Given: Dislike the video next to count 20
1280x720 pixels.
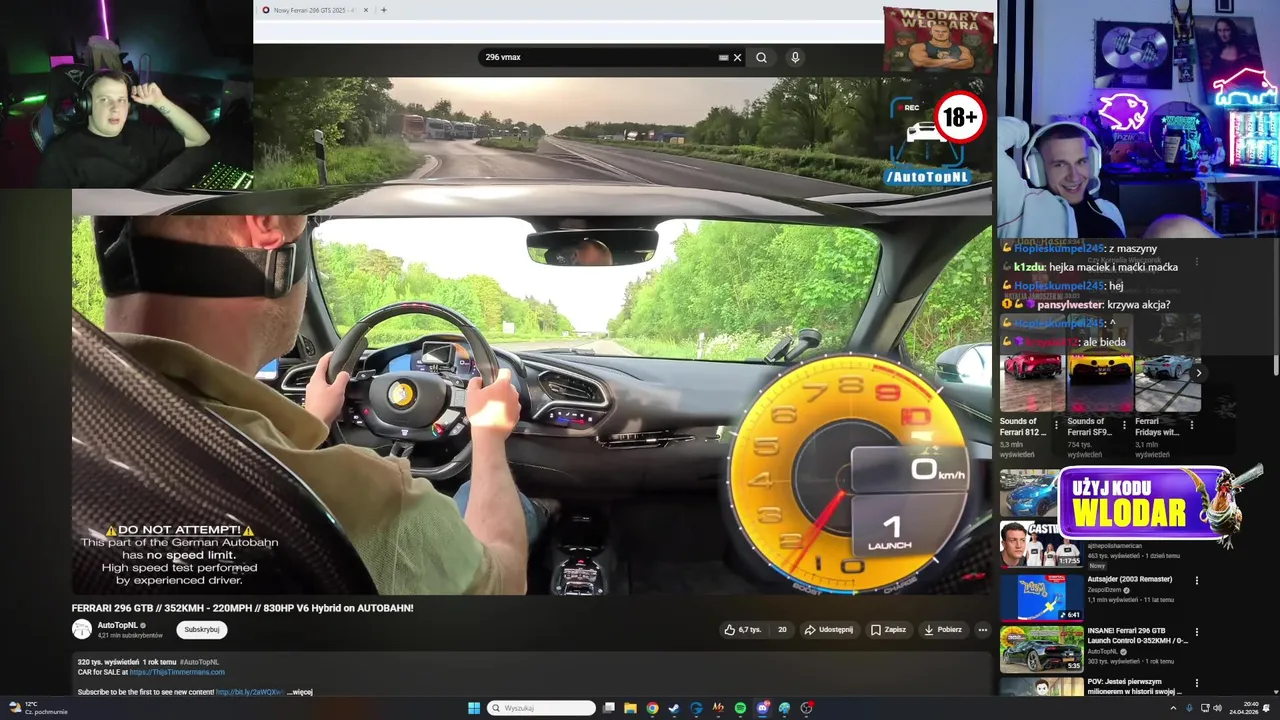Looking at the screenshot, I should coord(782,630).
